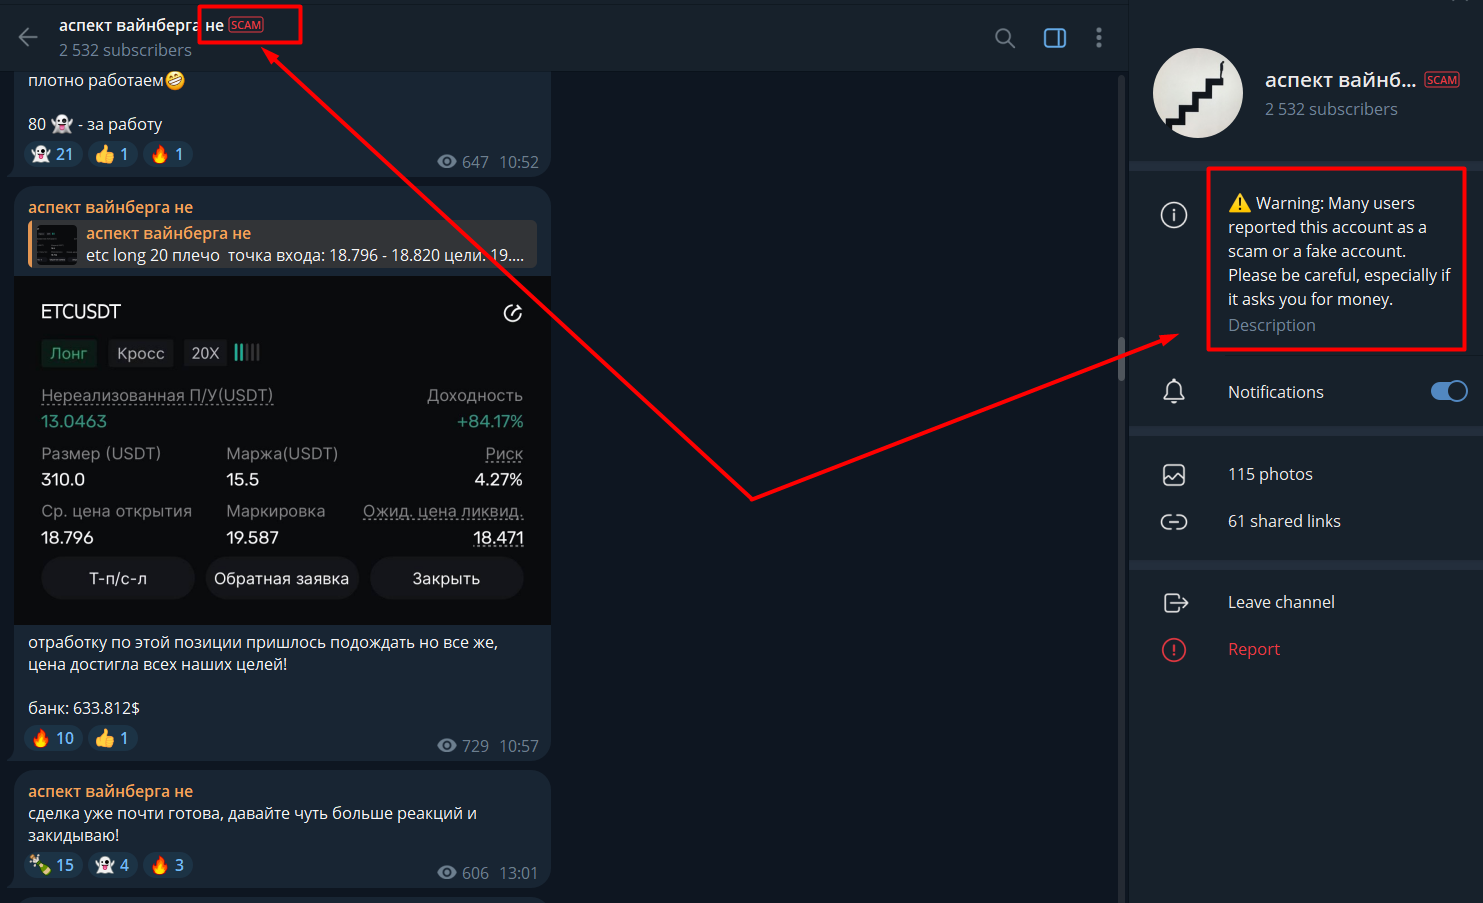Click the 80 - за работу message text
This screenshot has height=903, width=1483.
pyautogui.click(x=95, y=124)
